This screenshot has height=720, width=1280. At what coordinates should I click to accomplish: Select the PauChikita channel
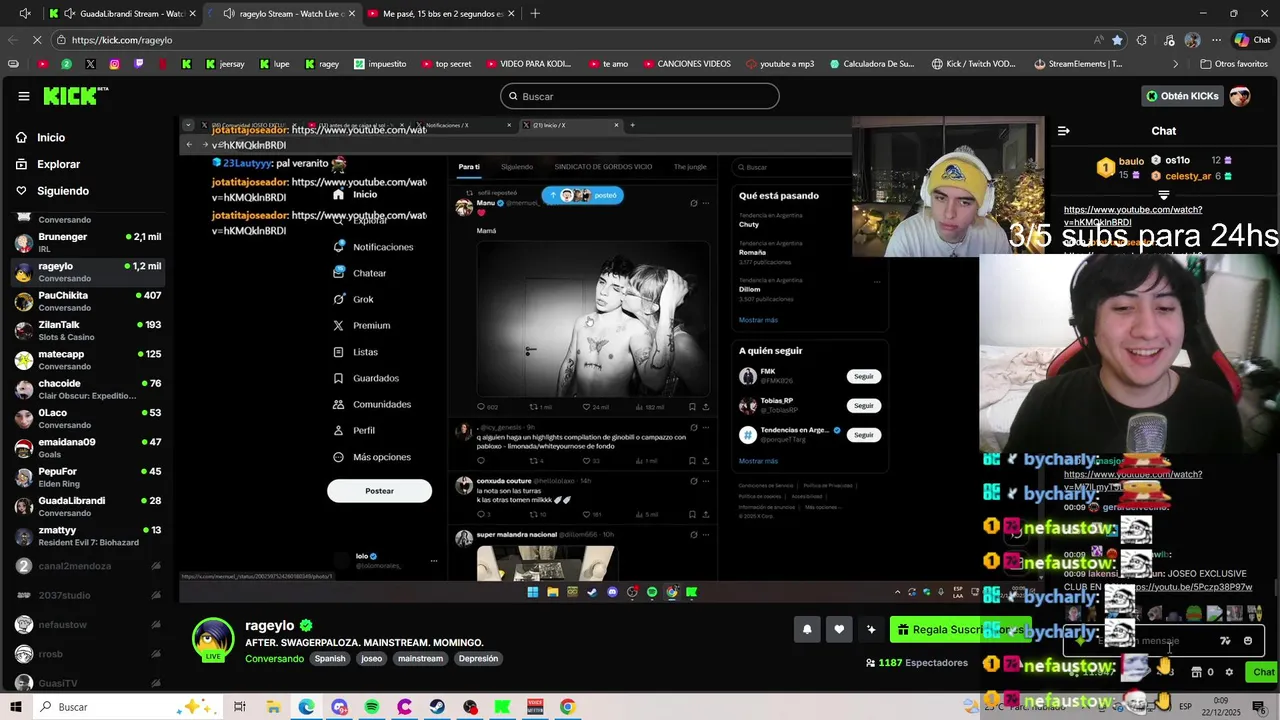click(88, 302)
